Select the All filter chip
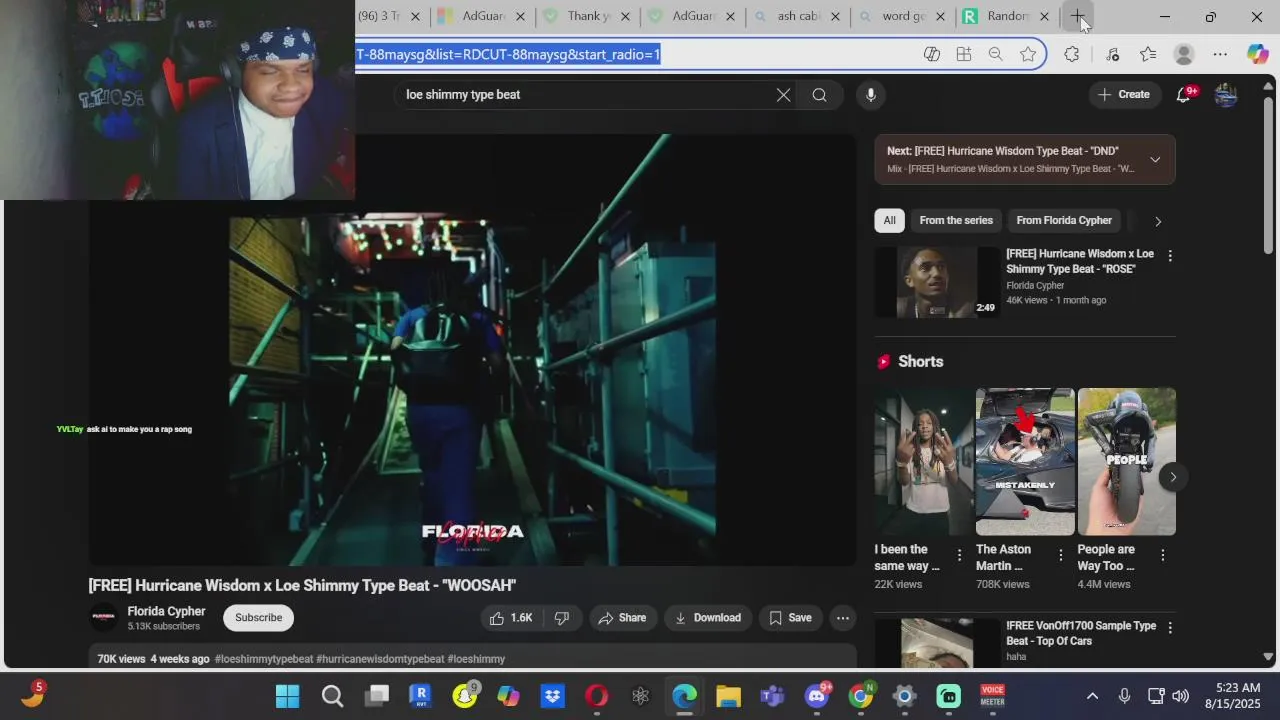1280x720 pixels. click(x=889, y=221)
